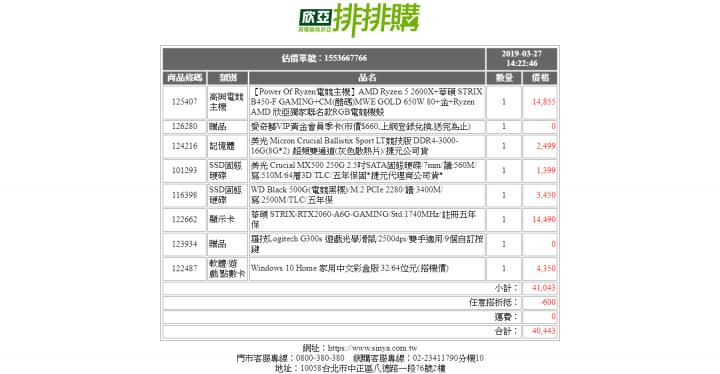Image resolution: width=720 pixels, height=374 pixels.
Task: Click the 欣亞 排排購 logo
Action: pos(360,19)
